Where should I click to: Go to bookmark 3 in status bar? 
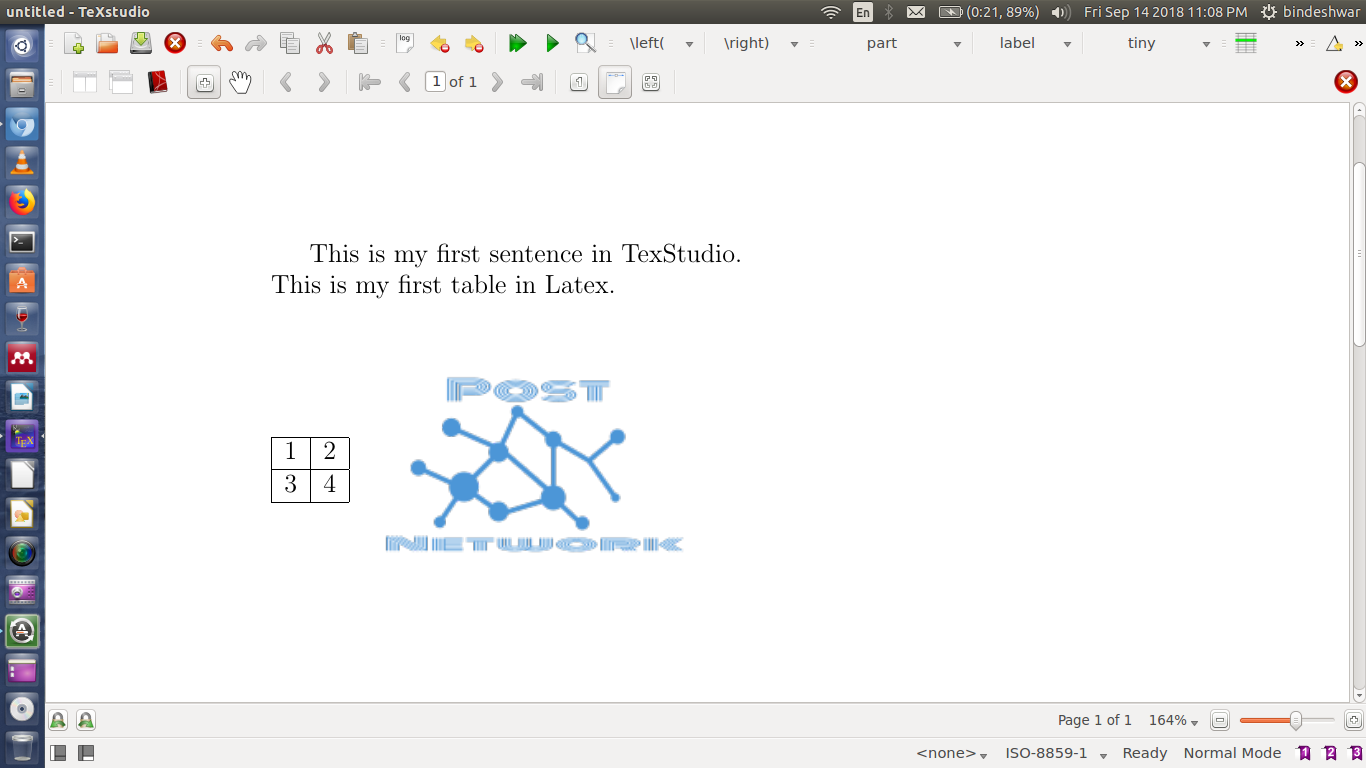tap(1355, 753)
